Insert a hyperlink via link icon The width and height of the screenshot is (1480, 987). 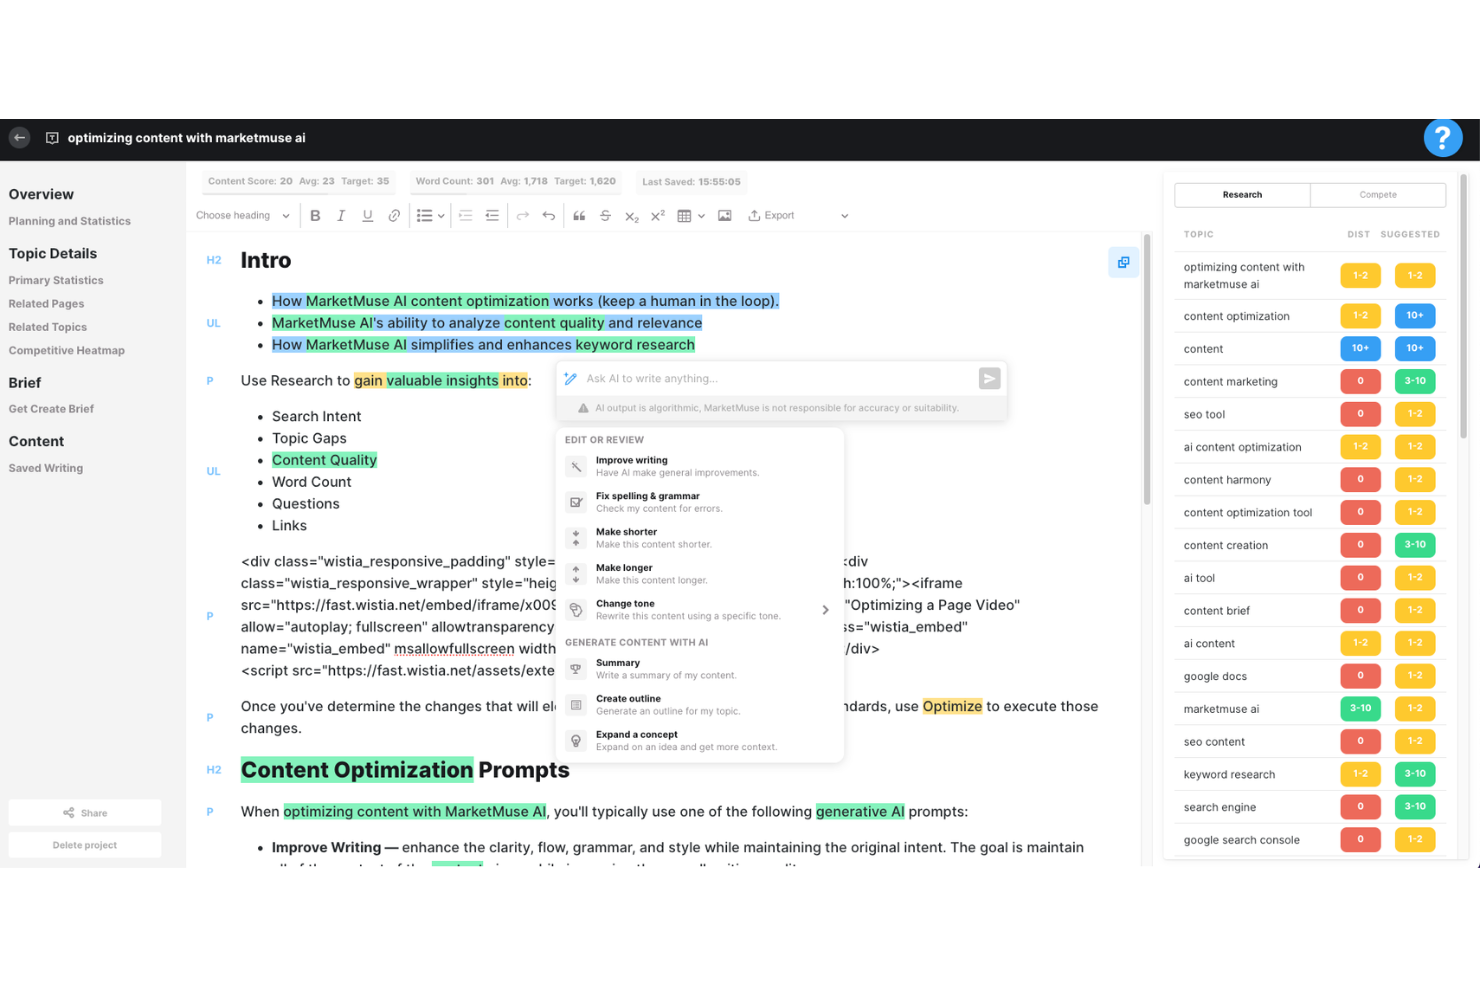(394, 215)
